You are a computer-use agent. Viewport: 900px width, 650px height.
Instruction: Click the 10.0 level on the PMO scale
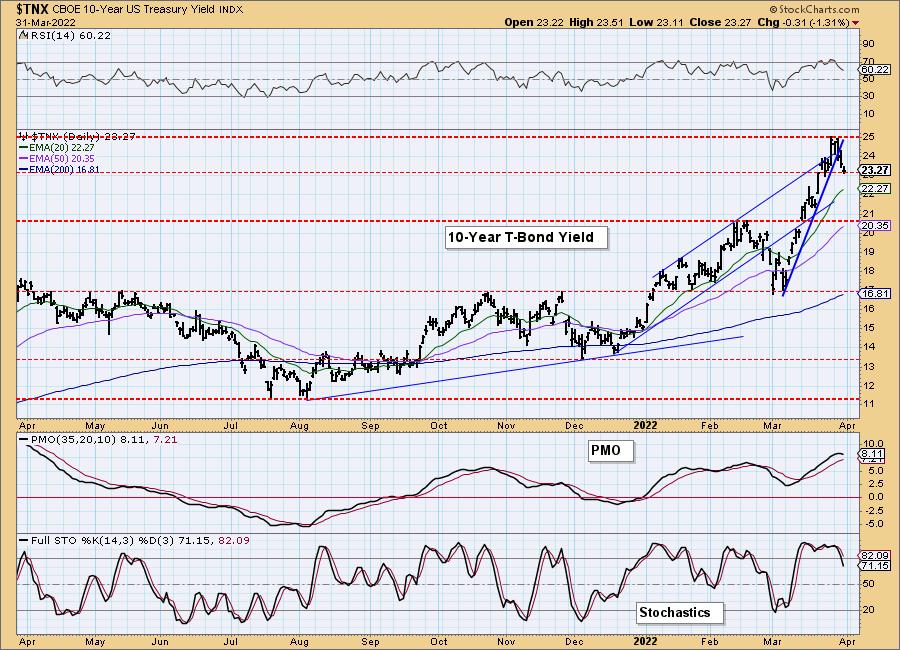pyautogui.click(x=873, y=444)
